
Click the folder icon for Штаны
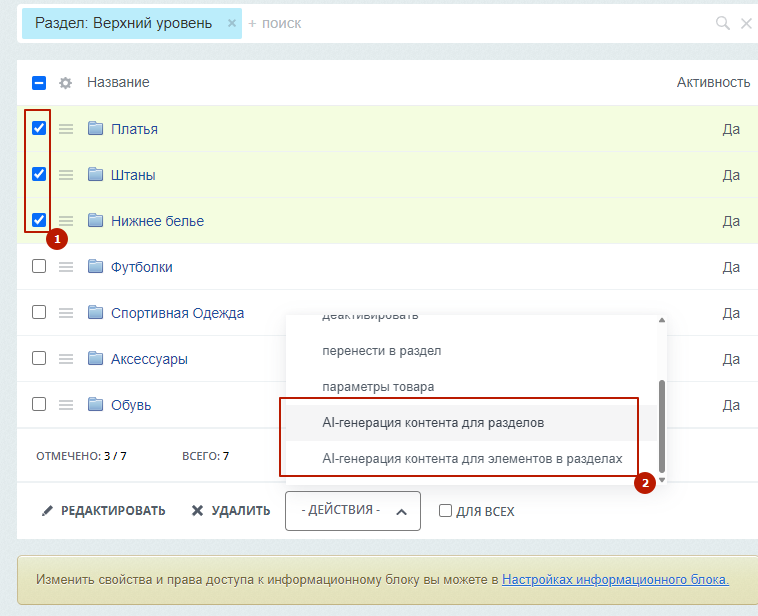click(95, 174)
